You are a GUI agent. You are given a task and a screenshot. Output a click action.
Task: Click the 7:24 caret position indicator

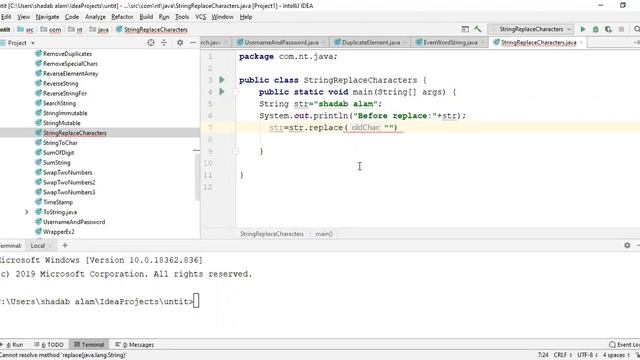[x=543, y=355]
